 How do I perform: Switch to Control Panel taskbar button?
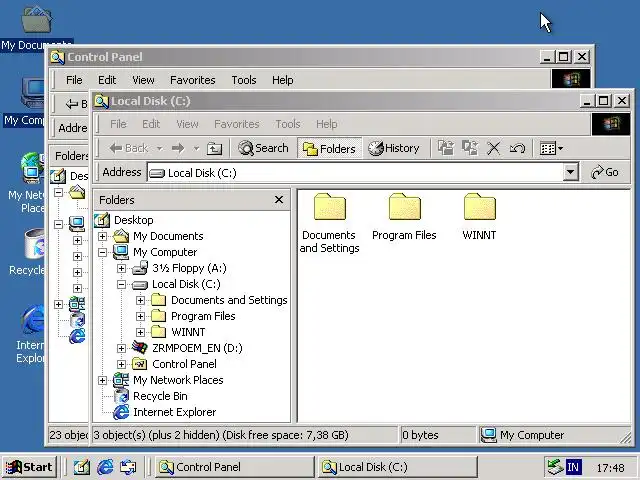point(235,467)
